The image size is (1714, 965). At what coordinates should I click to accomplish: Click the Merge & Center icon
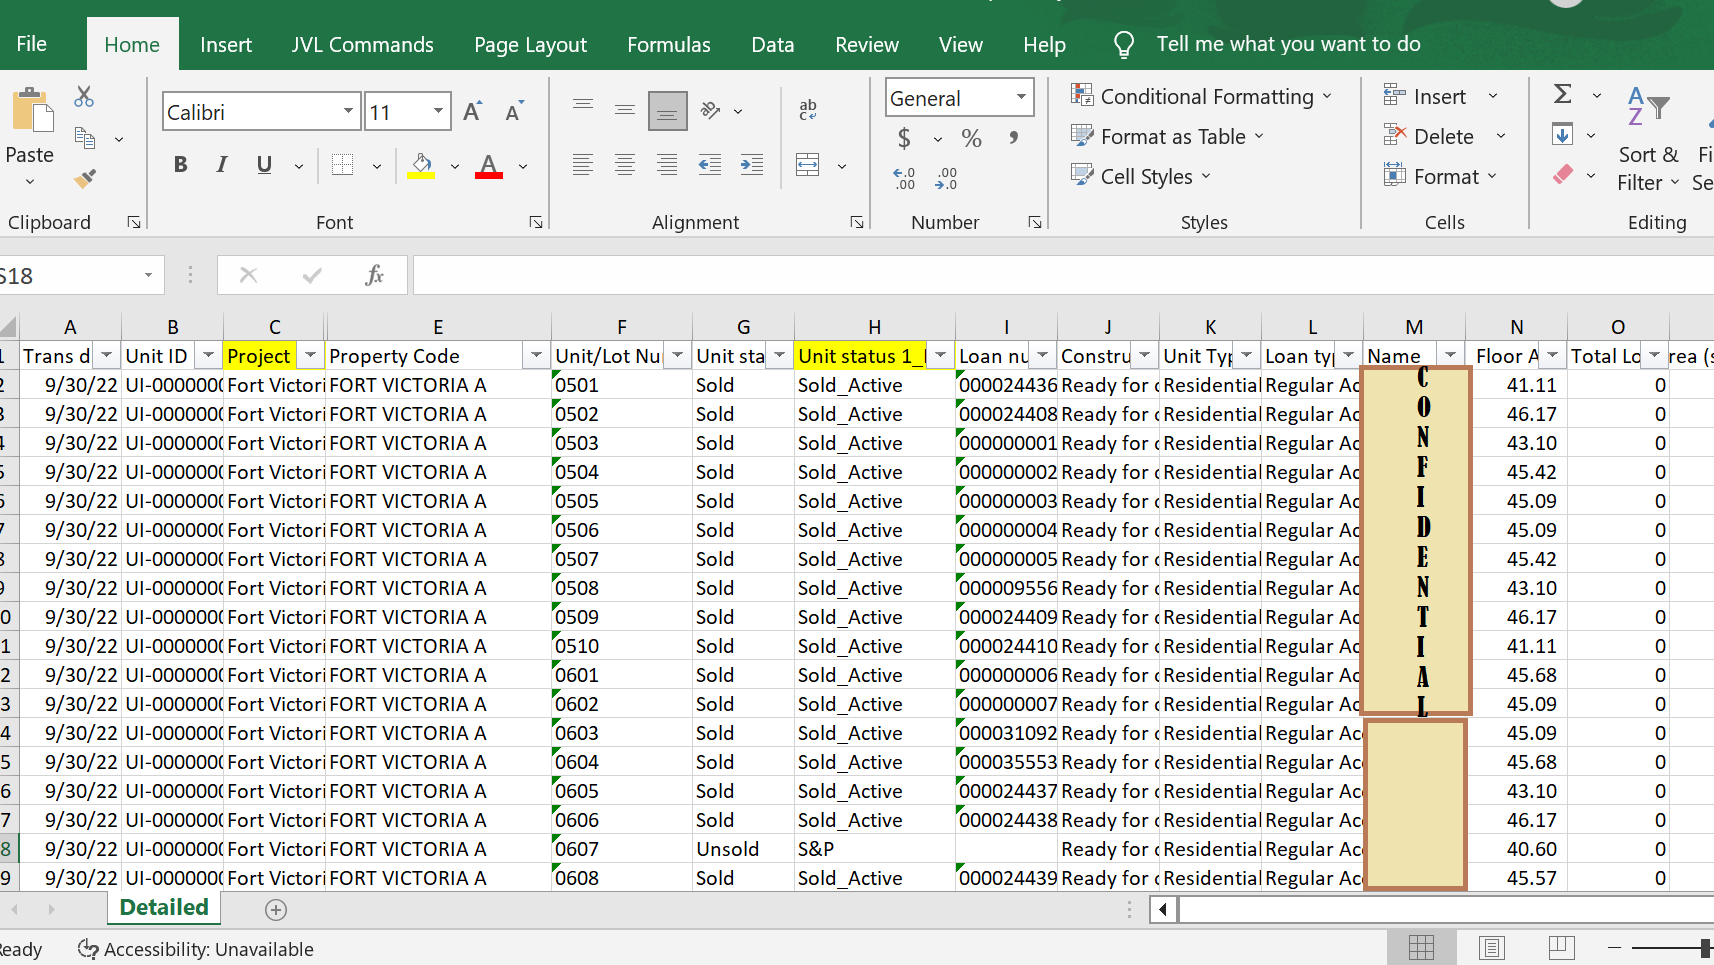point(808,165)
